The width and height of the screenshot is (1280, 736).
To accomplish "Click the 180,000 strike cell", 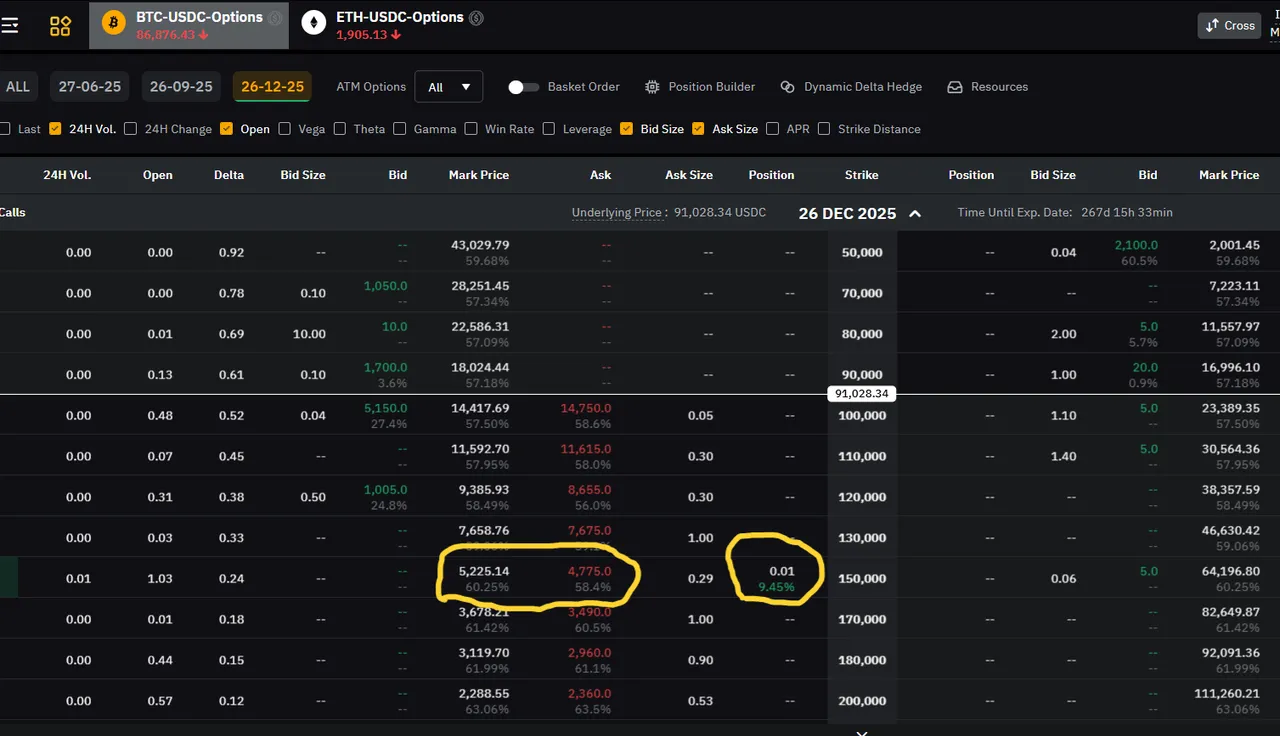I will (x=861, y=660).
